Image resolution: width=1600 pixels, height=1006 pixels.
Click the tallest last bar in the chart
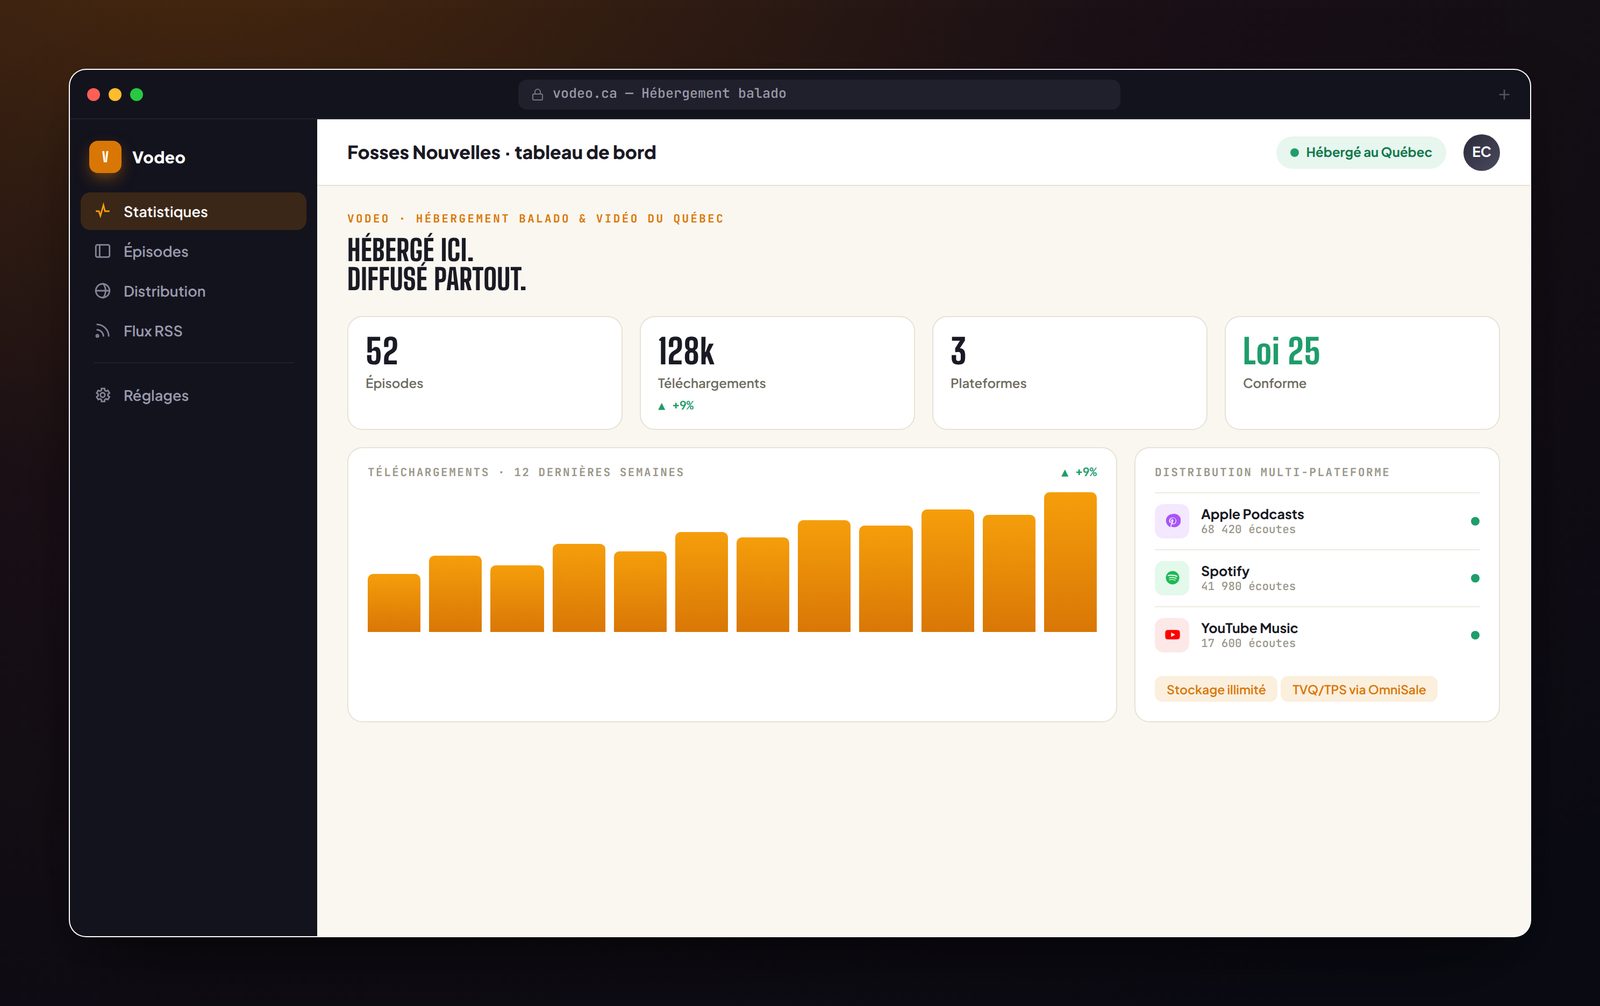tap(1070, 562)
